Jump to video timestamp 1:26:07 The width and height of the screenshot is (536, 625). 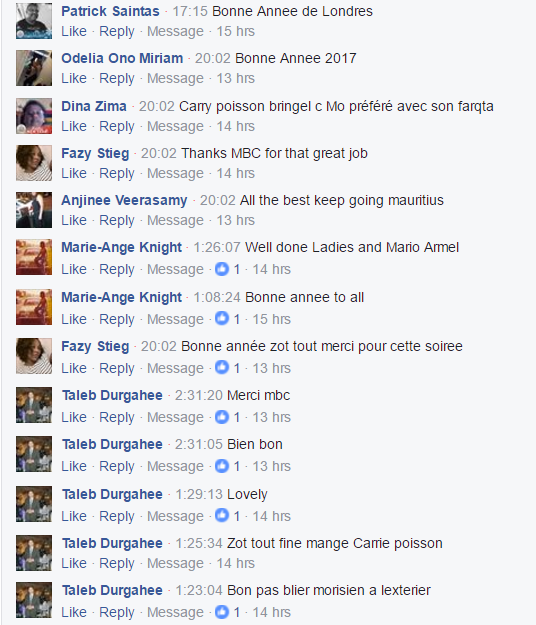coord(217,247)
